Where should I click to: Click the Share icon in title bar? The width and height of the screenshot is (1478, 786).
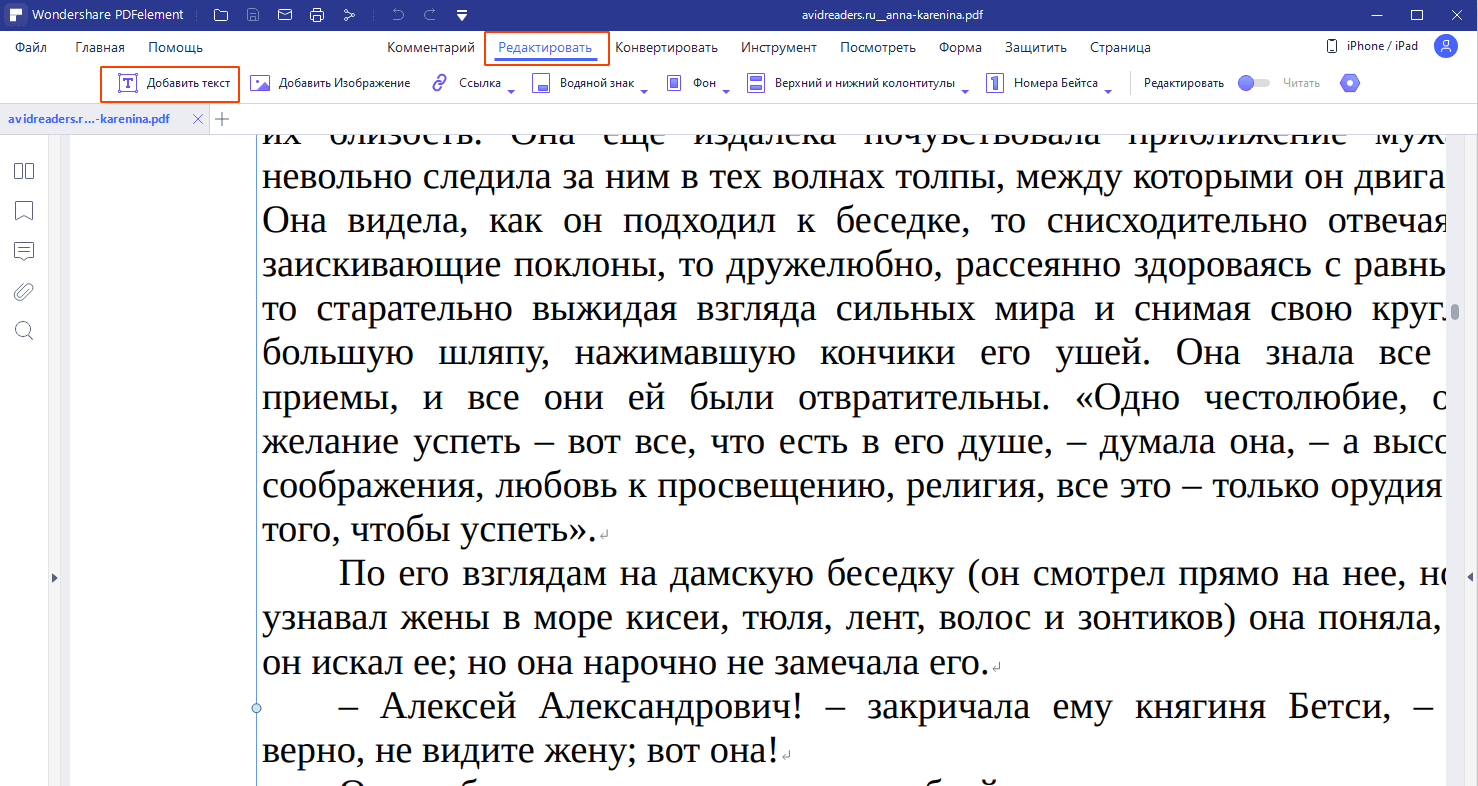(349, 15)
